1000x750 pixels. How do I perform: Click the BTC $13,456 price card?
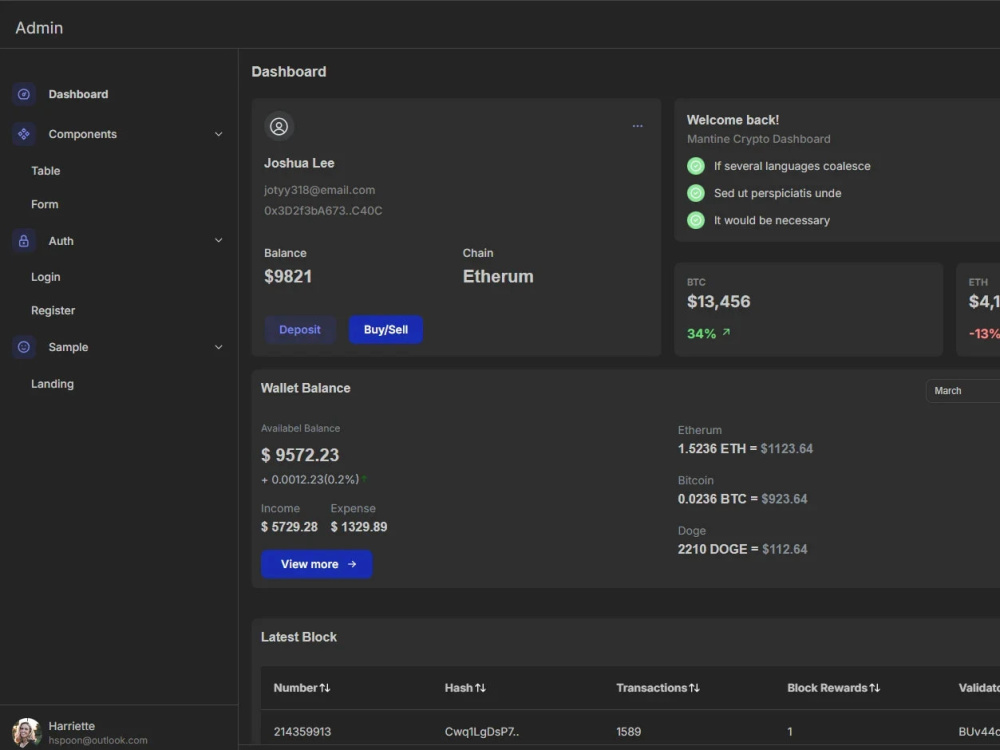[x=809, y=309]
